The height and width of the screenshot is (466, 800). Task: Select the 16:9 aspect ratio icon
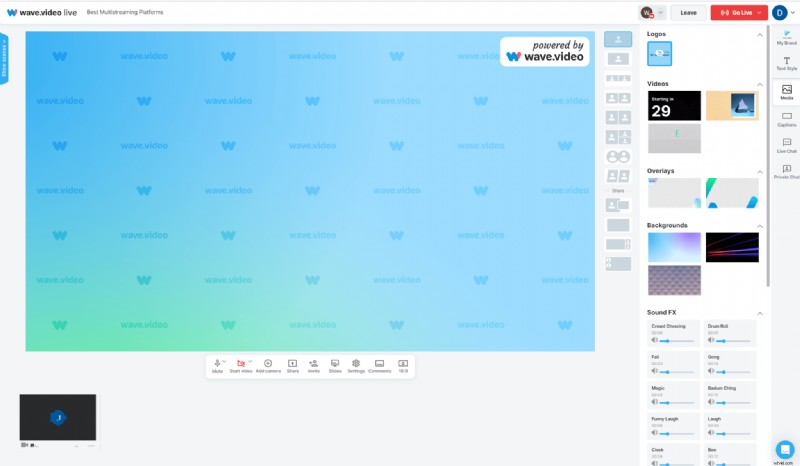click(403, 364)
